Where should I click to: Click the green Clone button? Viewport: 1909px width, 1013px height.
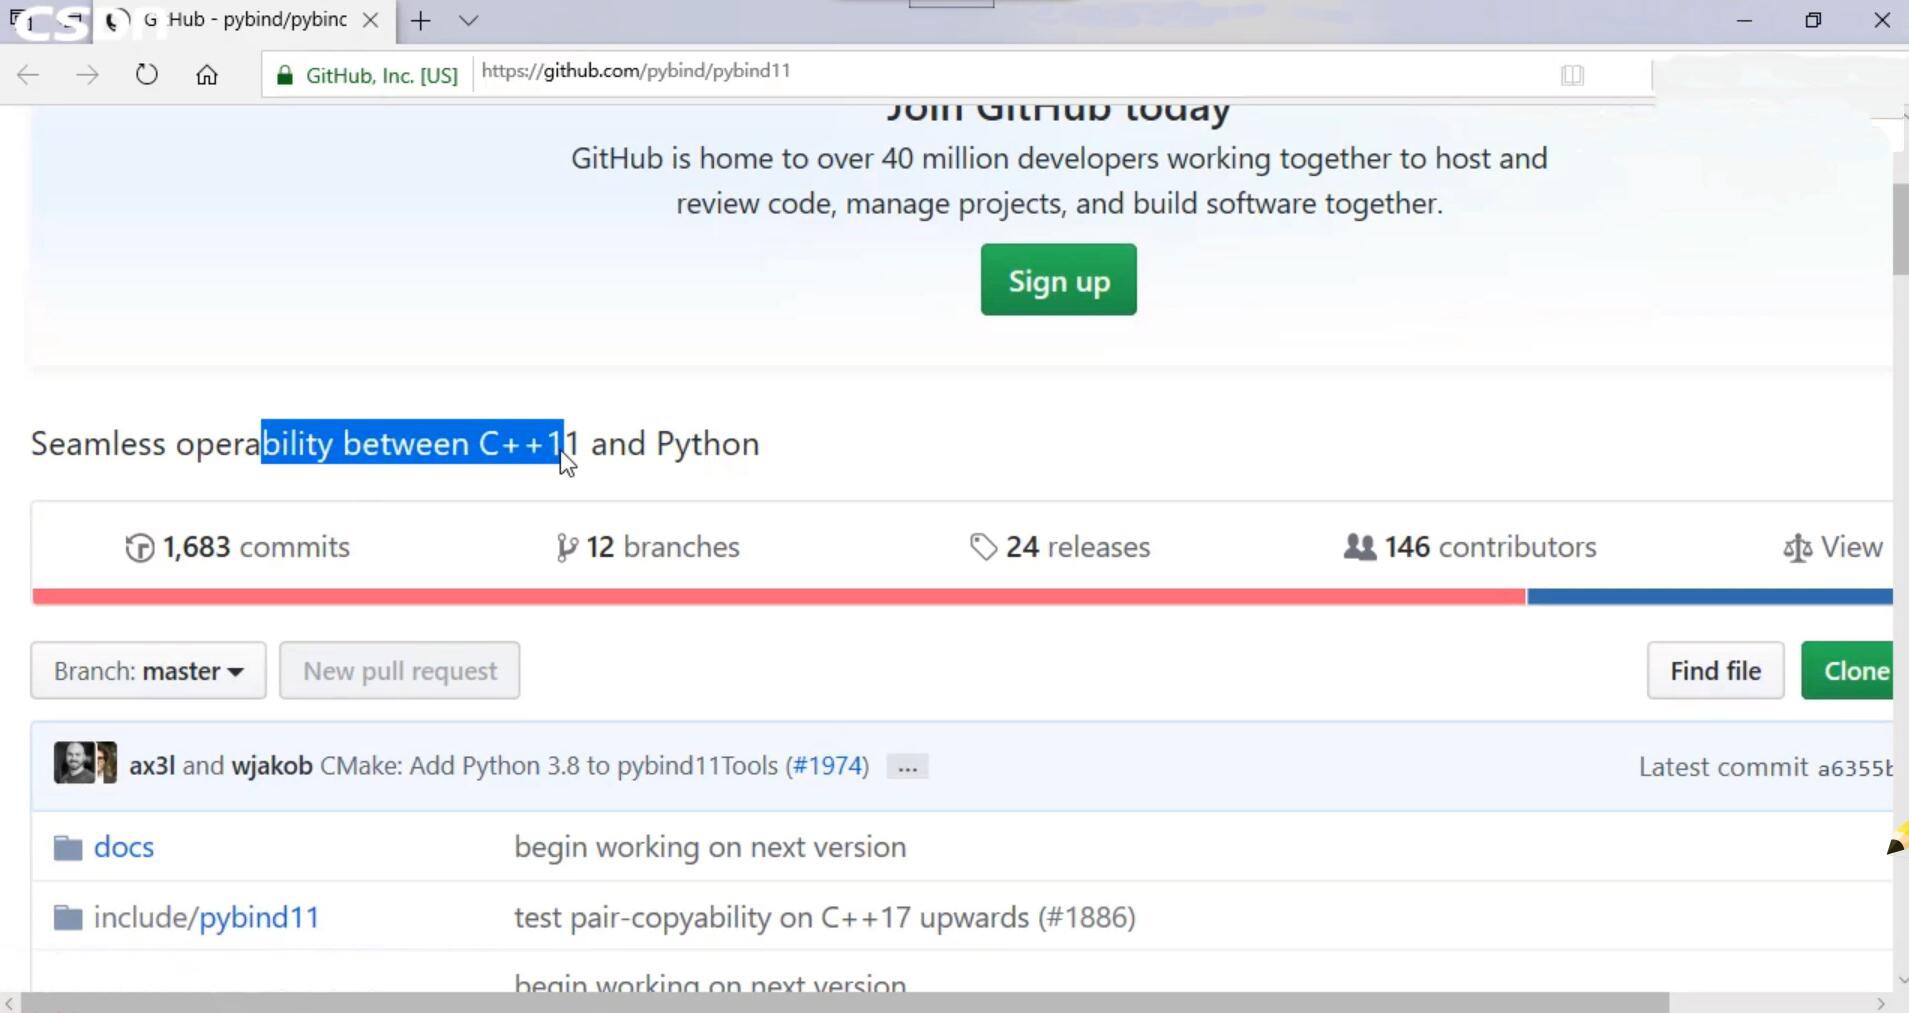(x=1848, y=670)
